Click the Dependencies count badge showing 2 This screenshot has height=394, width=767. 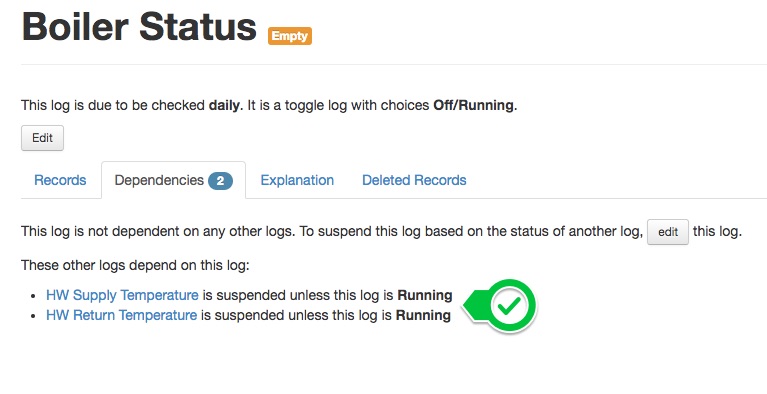(220, 181)
